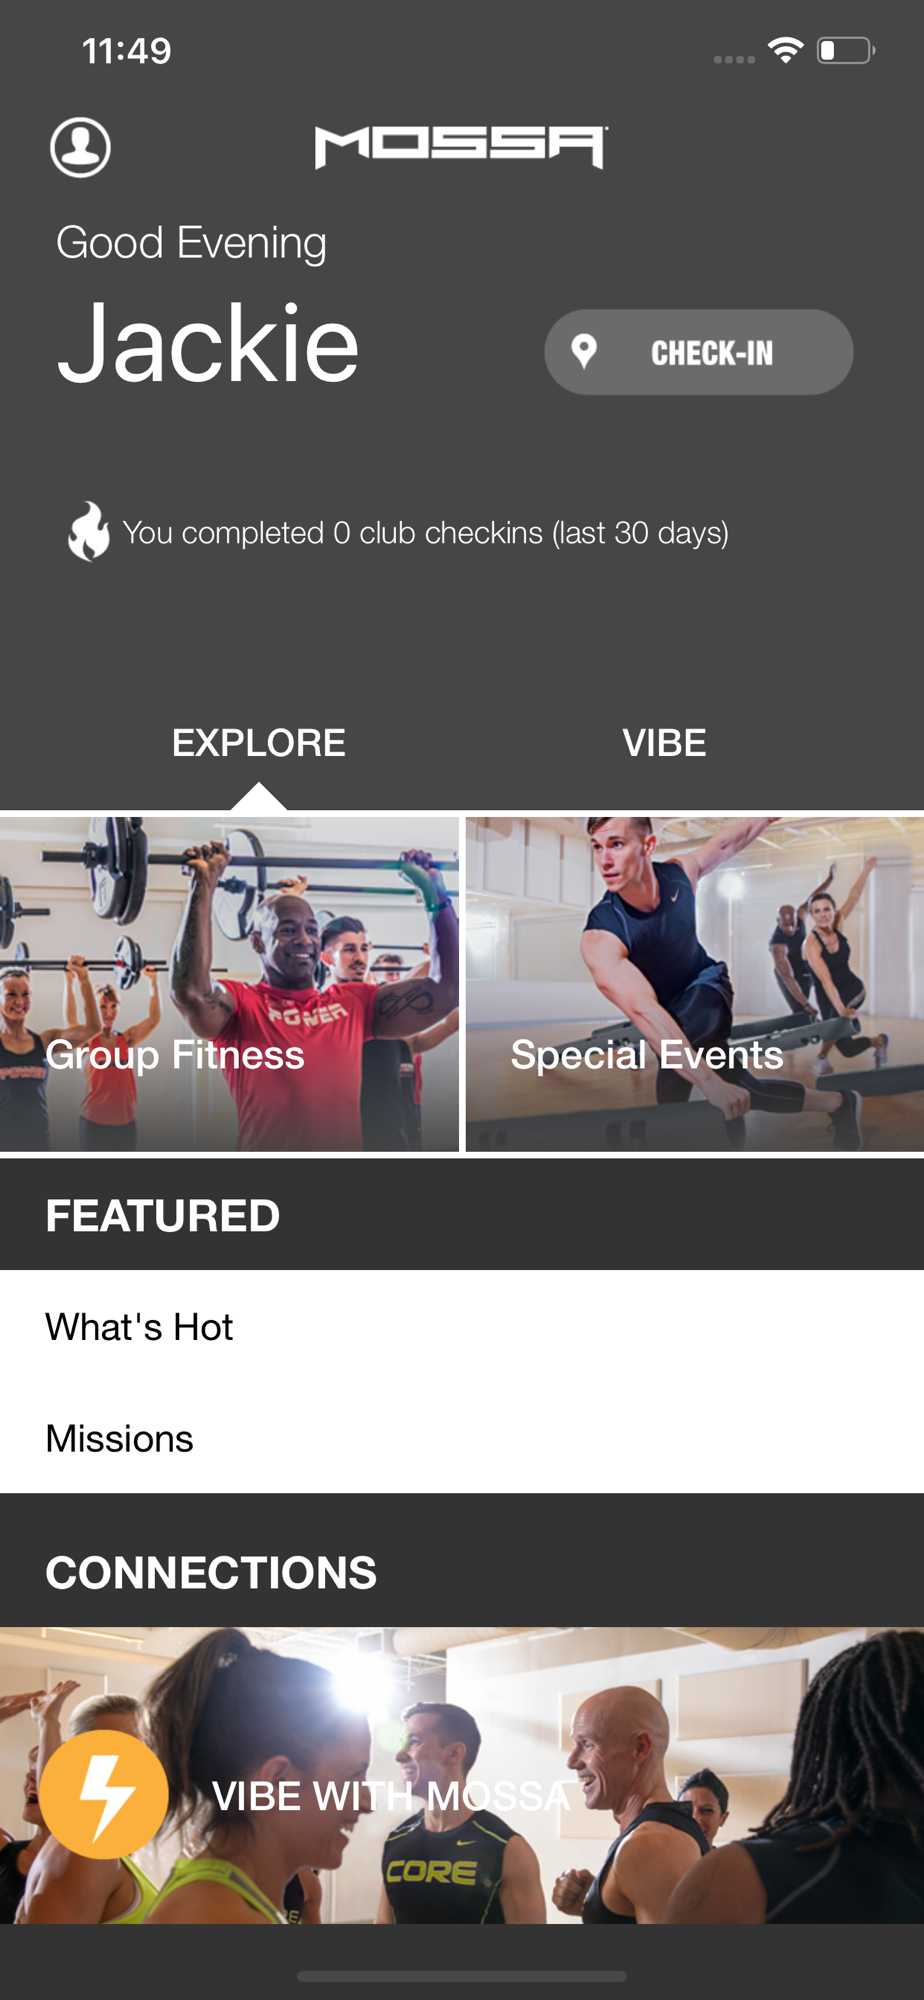The width and height of the screenshot is (924, 2000).
Task: Tap the battery status icon
Action: tap(845, 50)
